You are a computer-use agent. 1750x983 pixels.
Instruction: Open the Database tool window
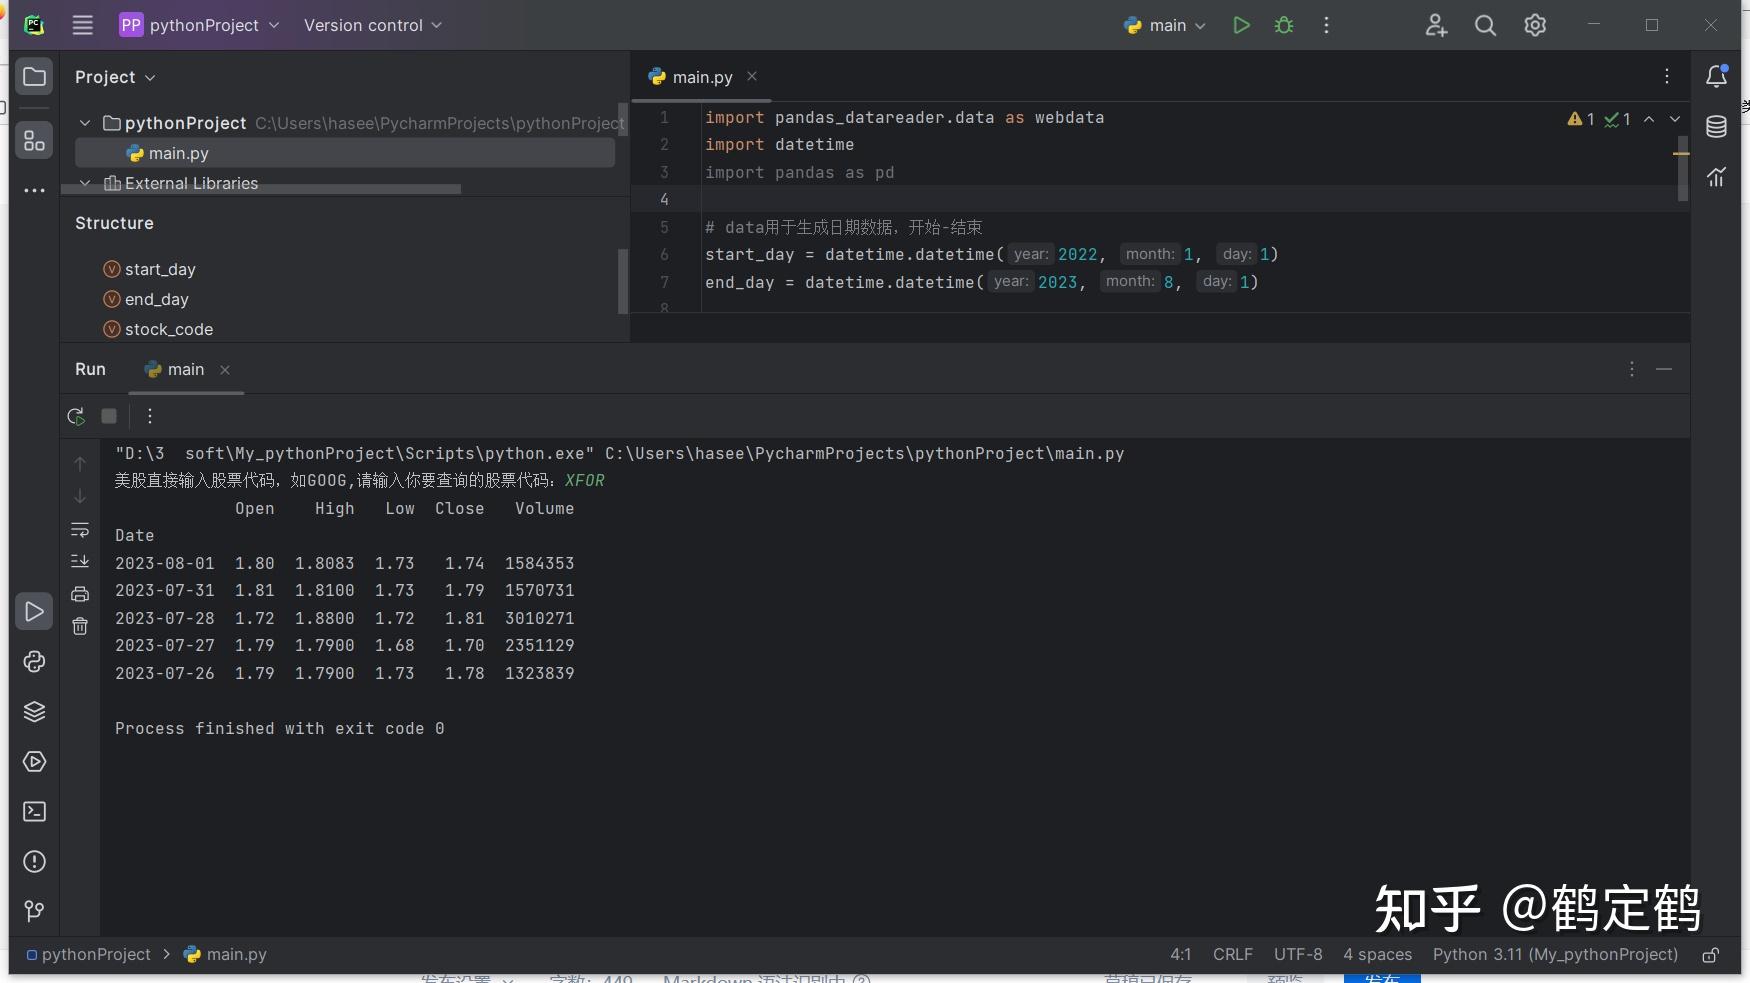point(1716,127)
